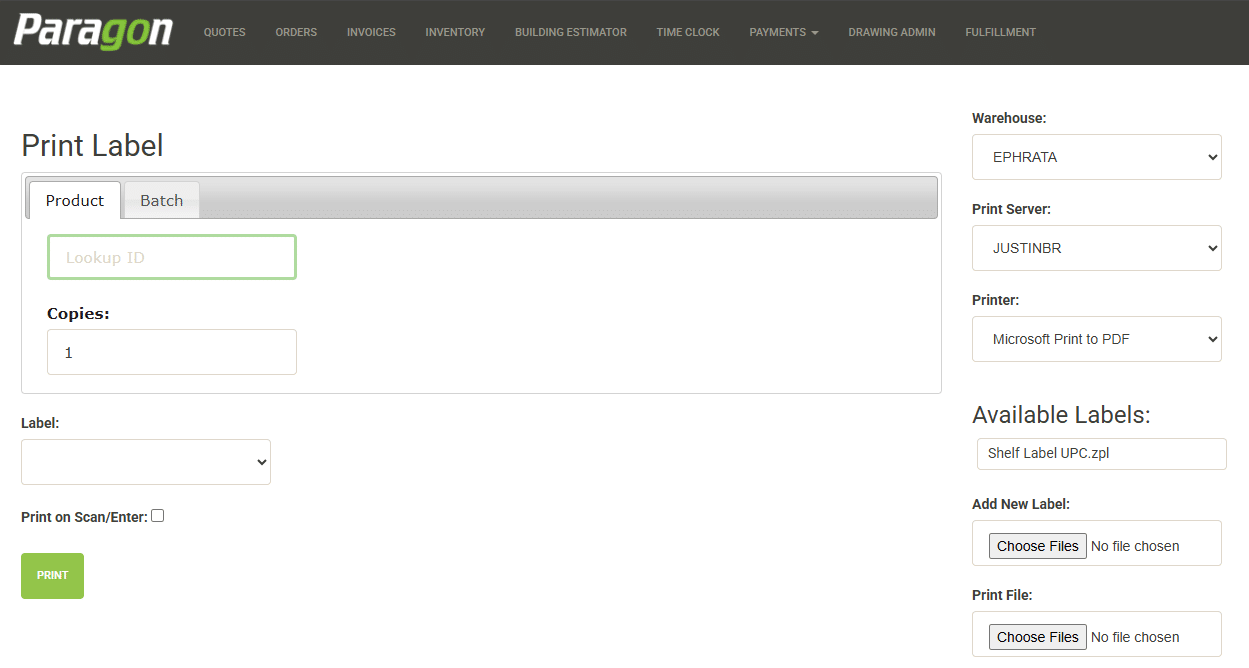The image size is (1249, 668).
Task: Enable Print on Scan/Enter
Action: coord(157,515)
